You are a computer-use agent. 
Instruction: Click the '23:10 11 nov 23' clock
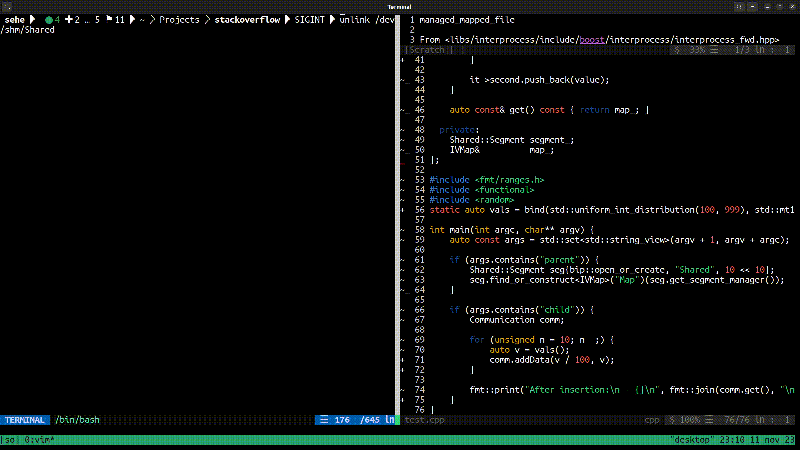(757, 440)
